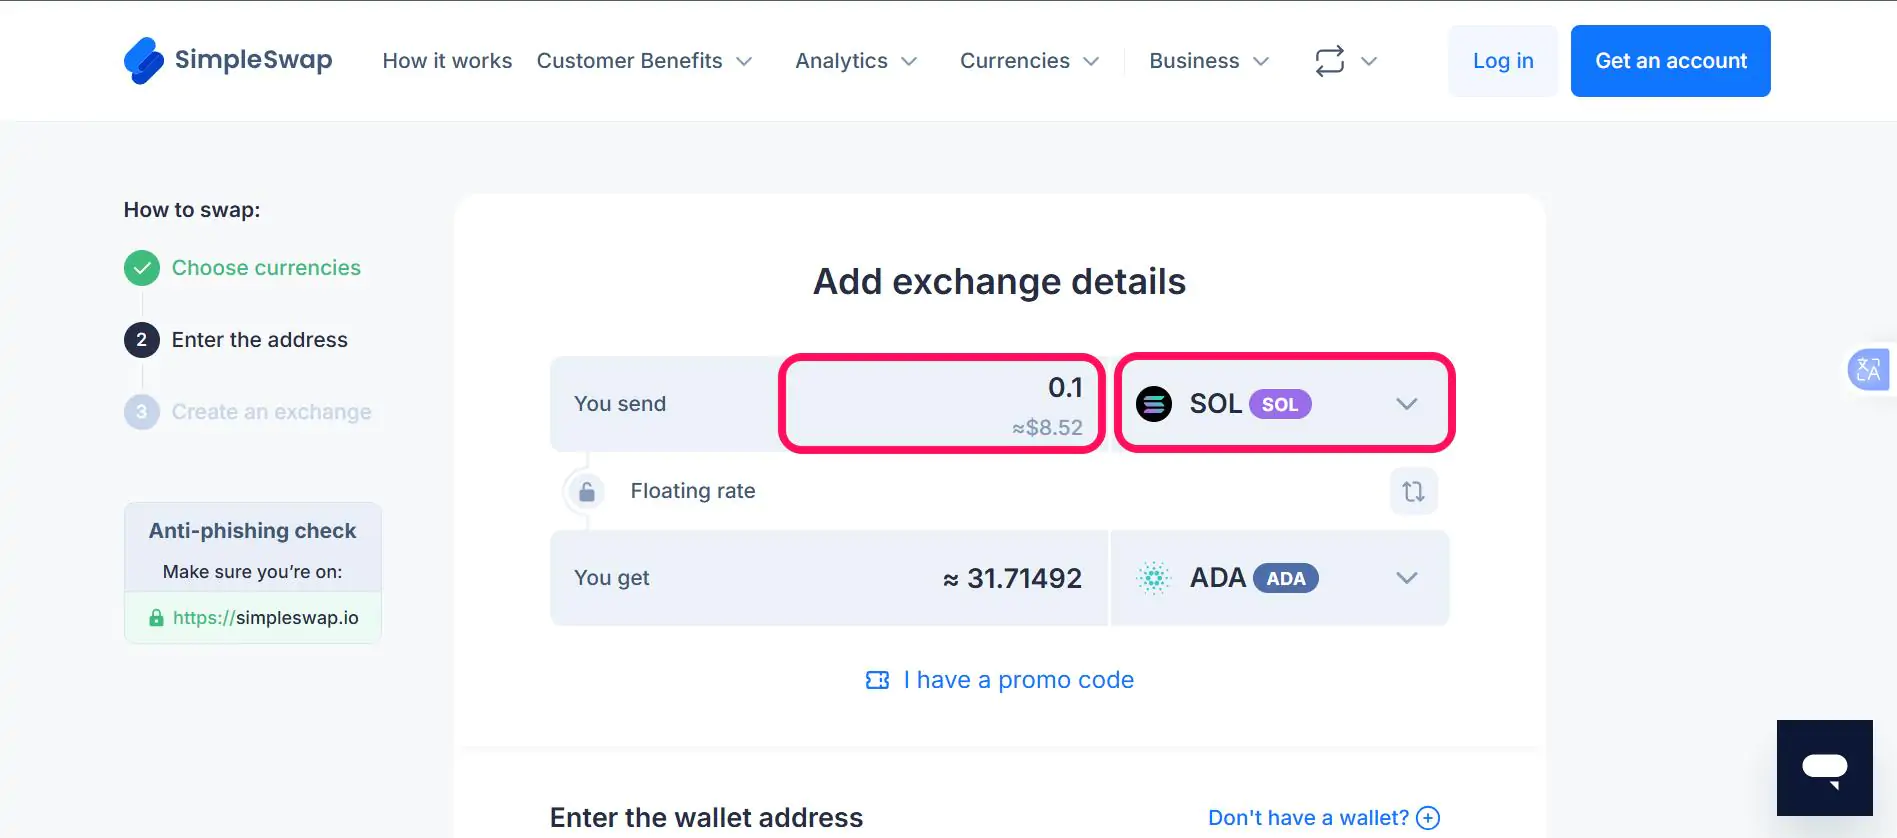The image size is (1897, 838).
Task: Expand the Currencies menu chevron
Action: tap(1091, 61)
